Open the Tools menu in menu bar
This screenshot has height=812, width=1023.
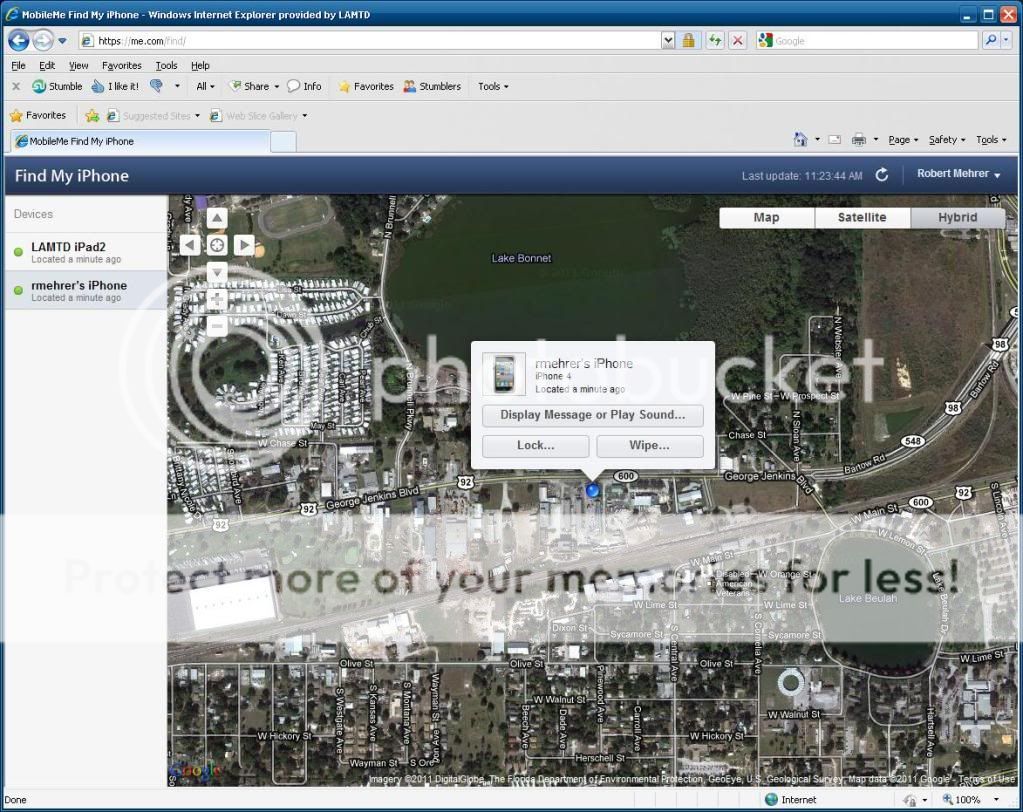[x=166, y=65]
